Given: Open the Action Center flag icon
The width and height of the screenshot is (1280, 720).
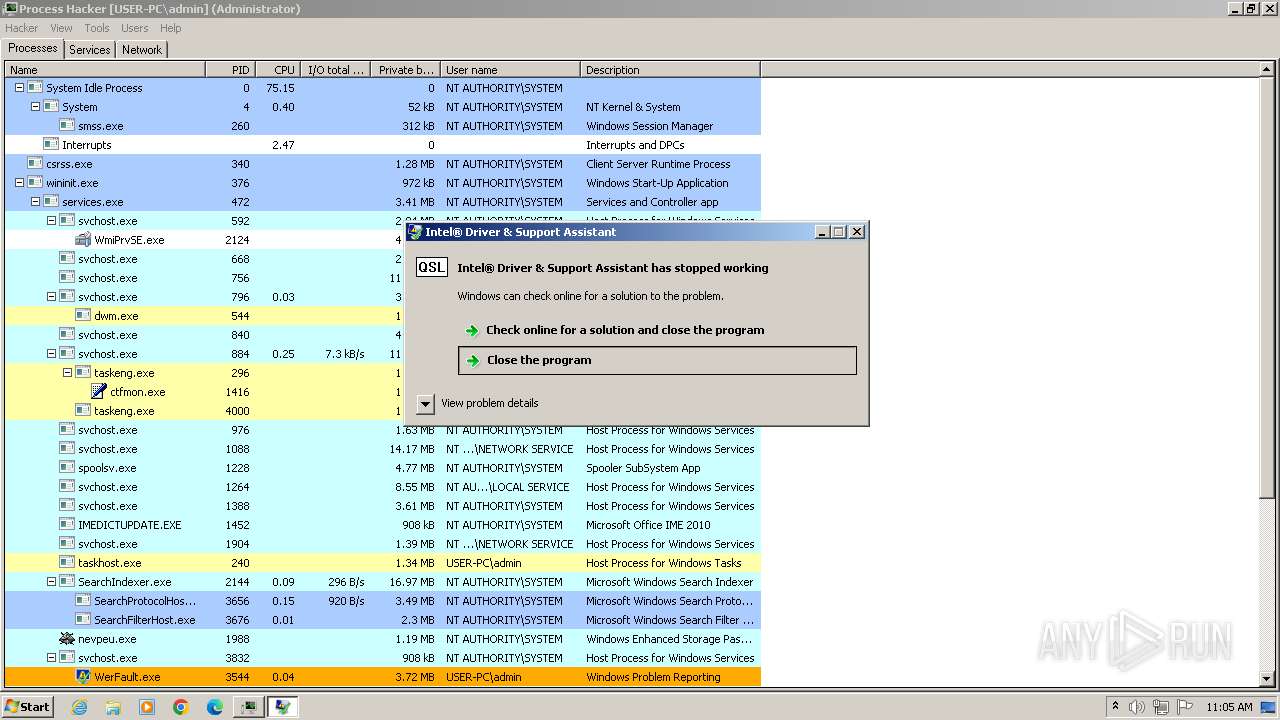Looking at the screenshot, I should point(1185,707).
